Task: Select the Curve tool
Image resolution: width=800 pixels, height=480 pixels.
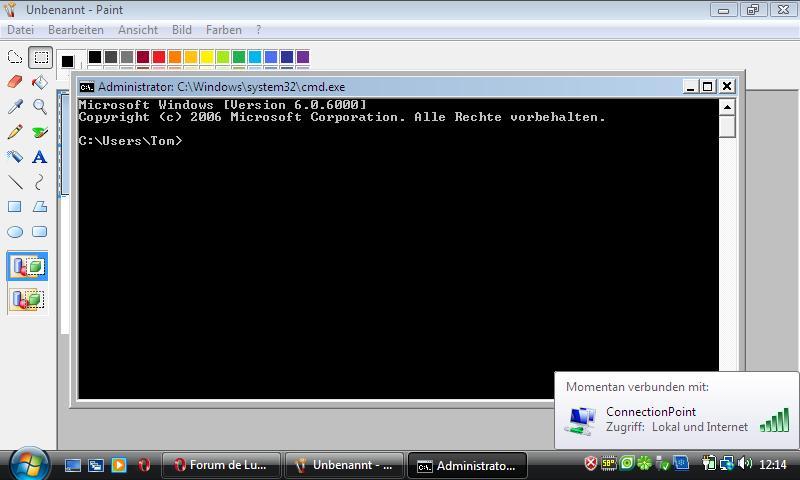Action: [x=40, y=182]
